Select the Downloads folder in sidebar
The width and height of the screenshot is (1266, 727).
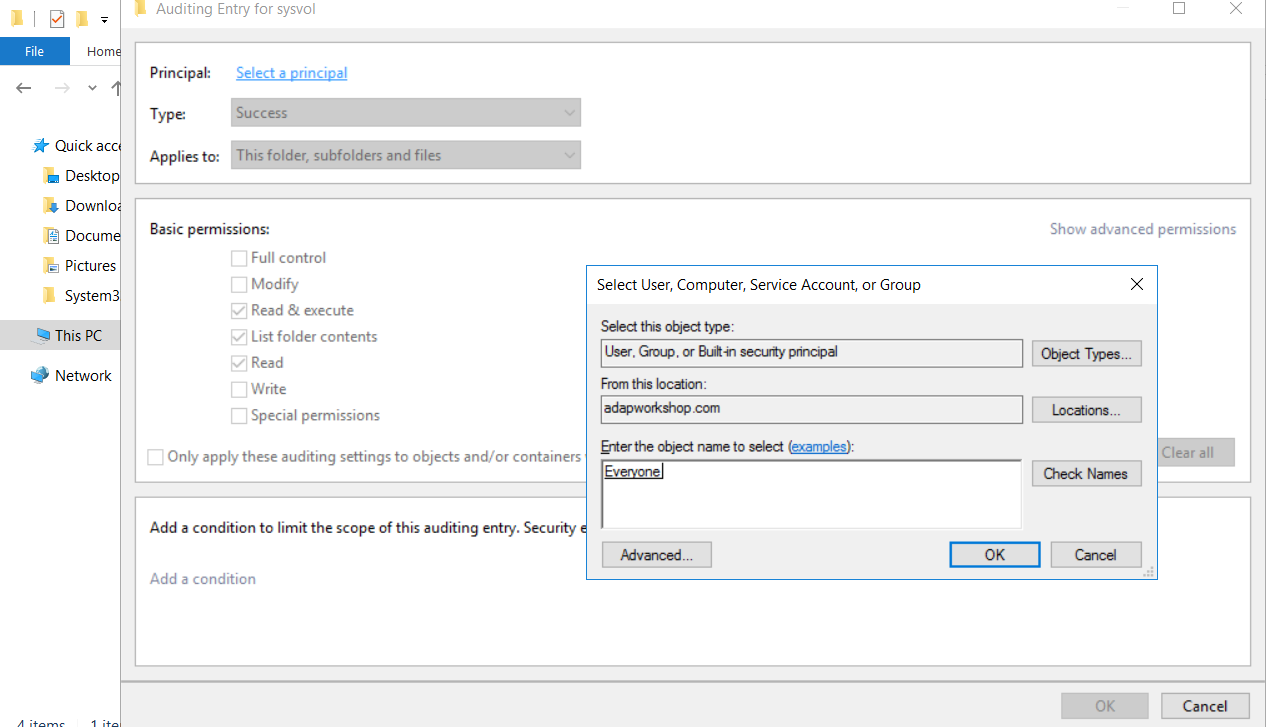coord(91,205)
